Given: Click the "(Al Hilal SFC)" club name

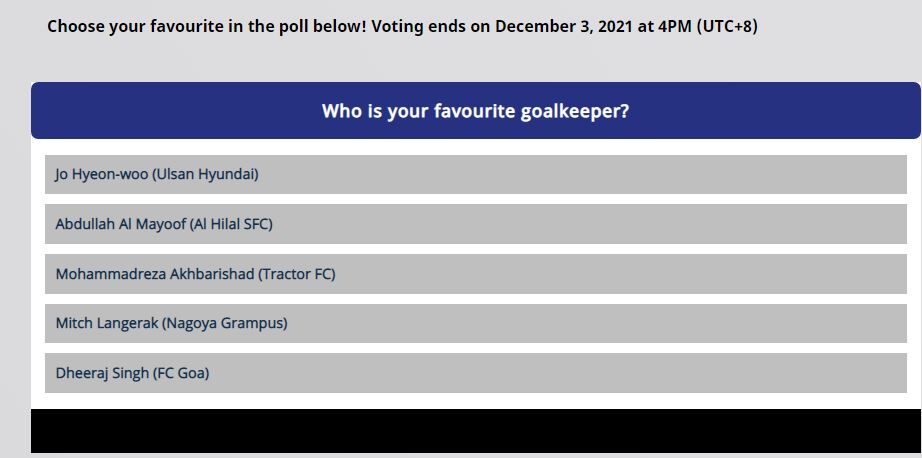Looking at the screenshot, I should (231, 224).
